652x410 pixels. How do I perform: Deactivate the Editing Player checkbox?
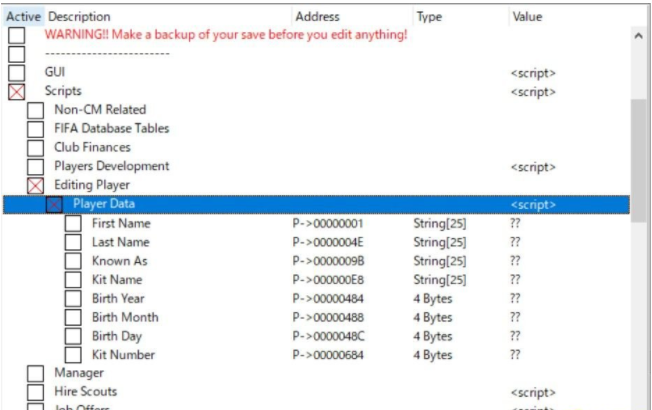35,185
